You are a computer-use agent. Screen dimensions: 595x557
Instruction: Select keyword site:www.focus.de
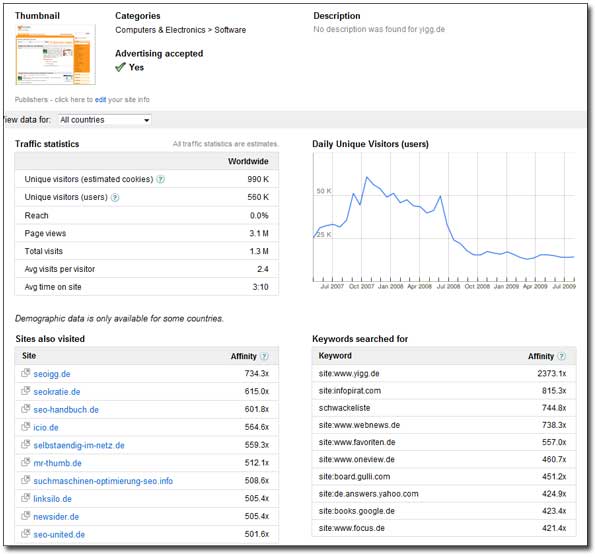pyautogui.click(x=352, y=528)
